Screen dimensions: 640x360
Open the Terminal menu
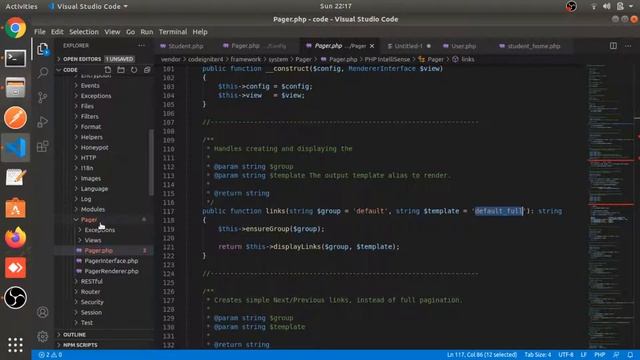coord(173,32)
